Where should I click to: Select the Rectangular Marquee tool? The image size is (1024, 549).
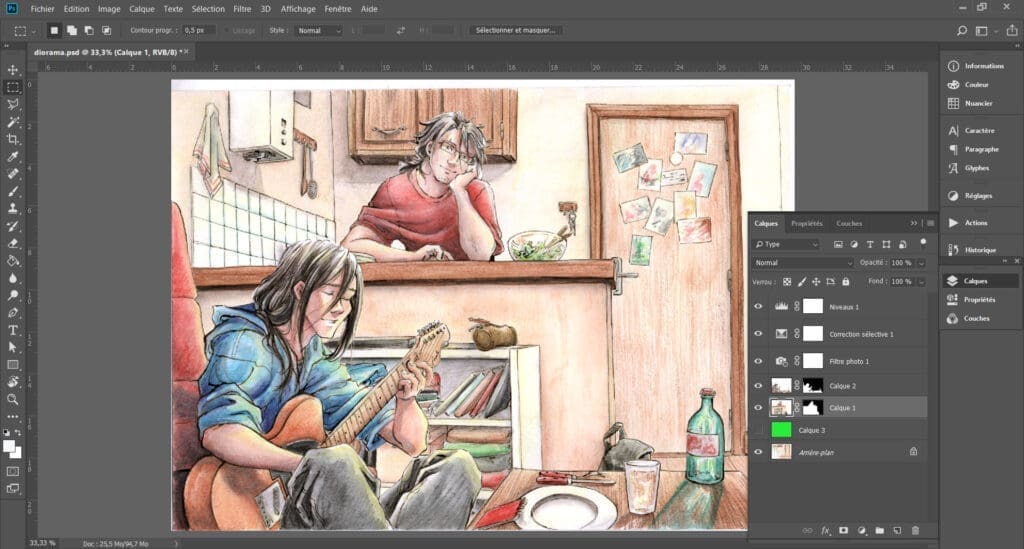(12, 87)
